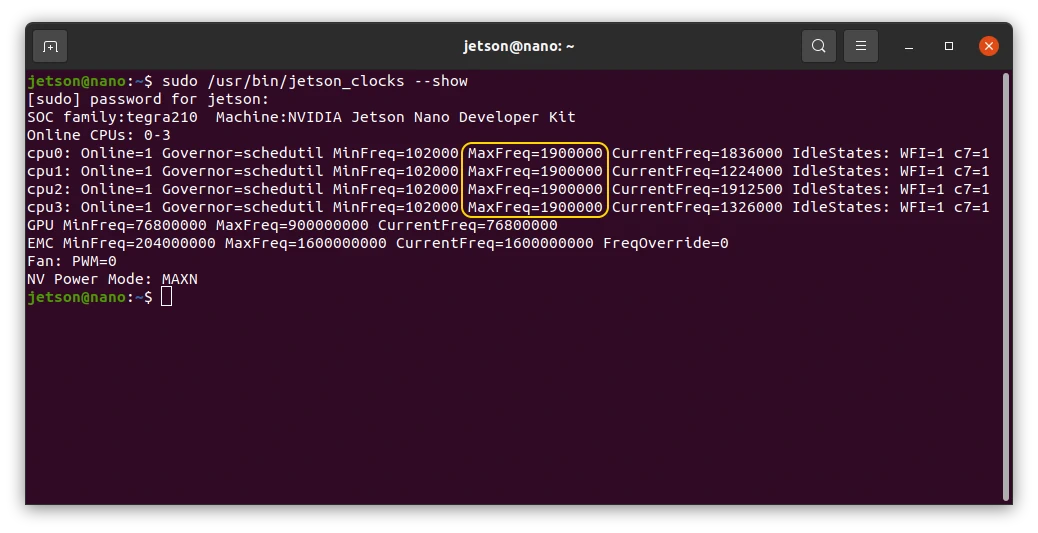Minimize the terminal window

[x=909, y=46]
